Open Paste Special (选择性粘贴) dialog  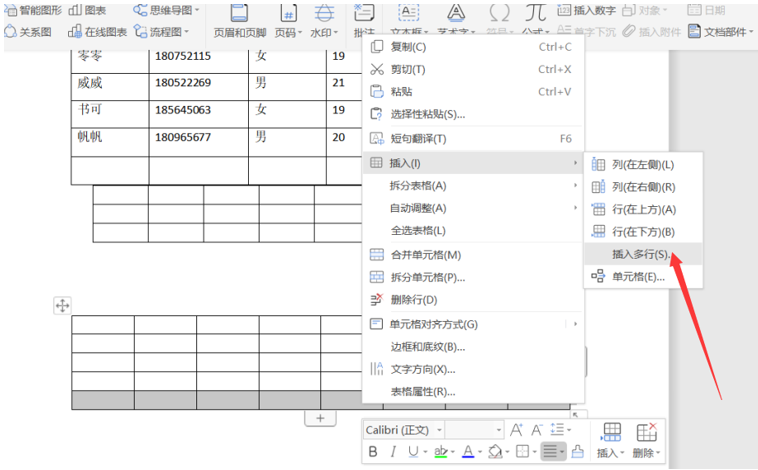(473, 114)
